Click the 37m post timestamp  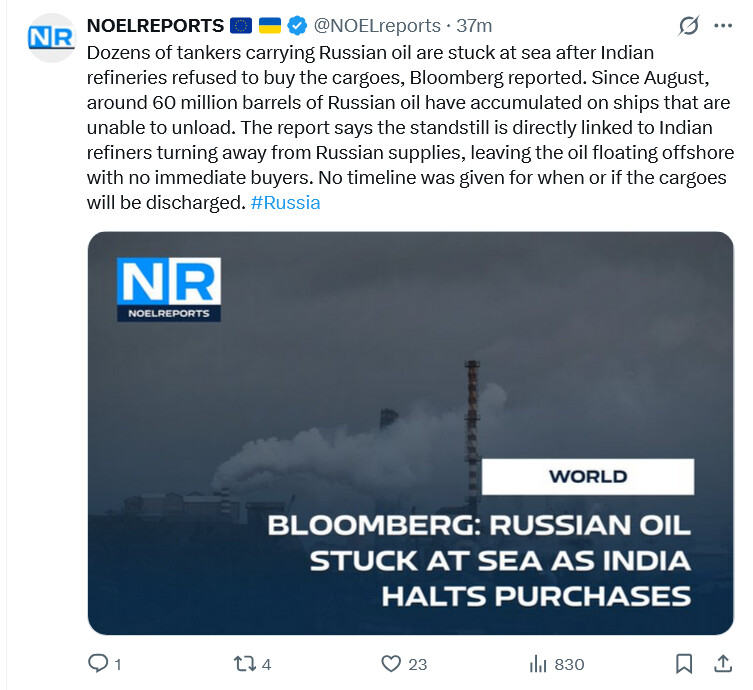point(474,25)
